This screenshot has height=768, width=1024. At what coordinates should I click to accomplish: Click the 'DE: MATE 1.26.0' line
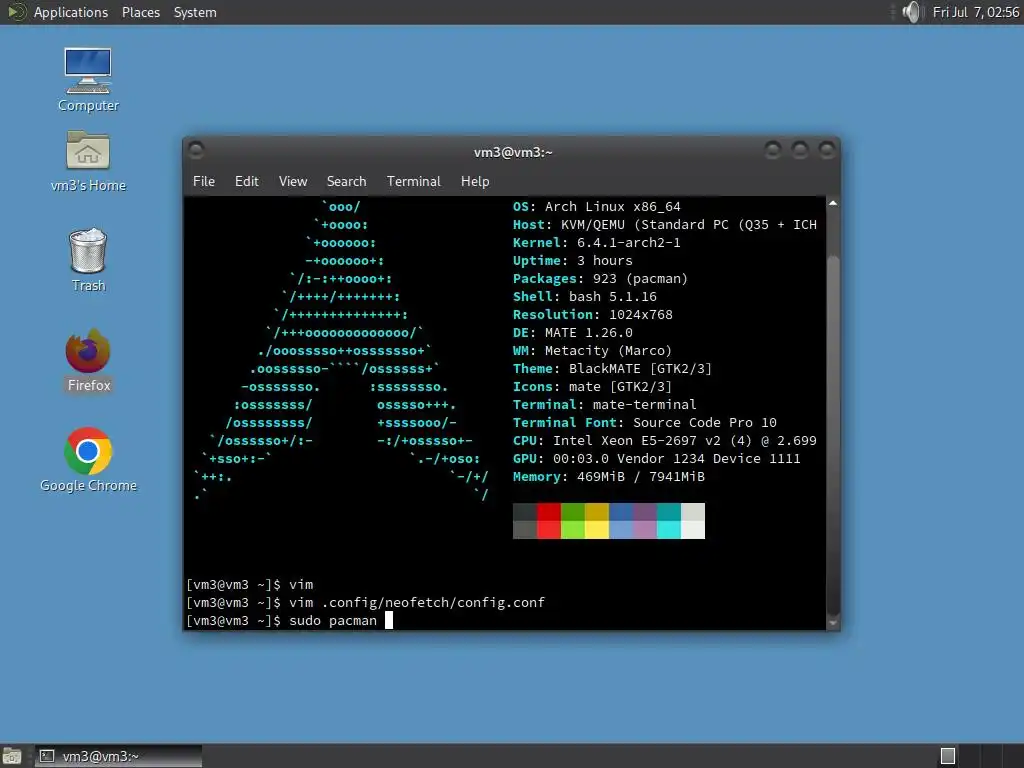point(573,332)
